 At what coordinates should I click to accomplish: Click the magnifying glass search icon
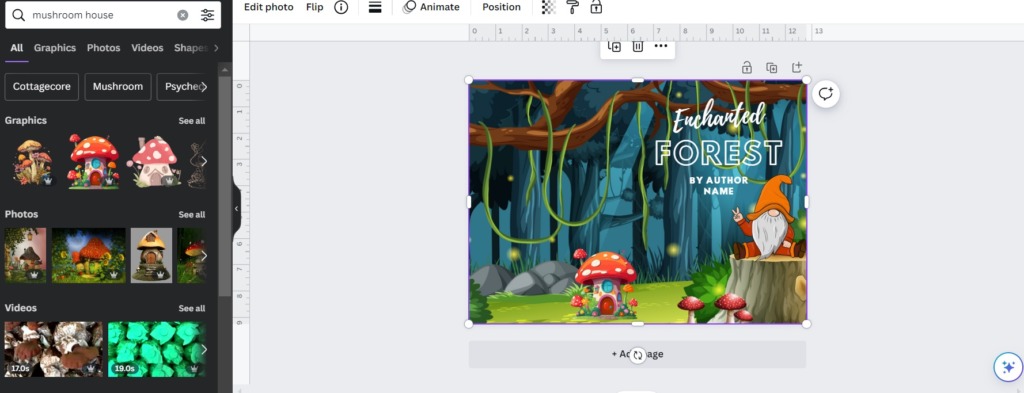pos(19,15)
